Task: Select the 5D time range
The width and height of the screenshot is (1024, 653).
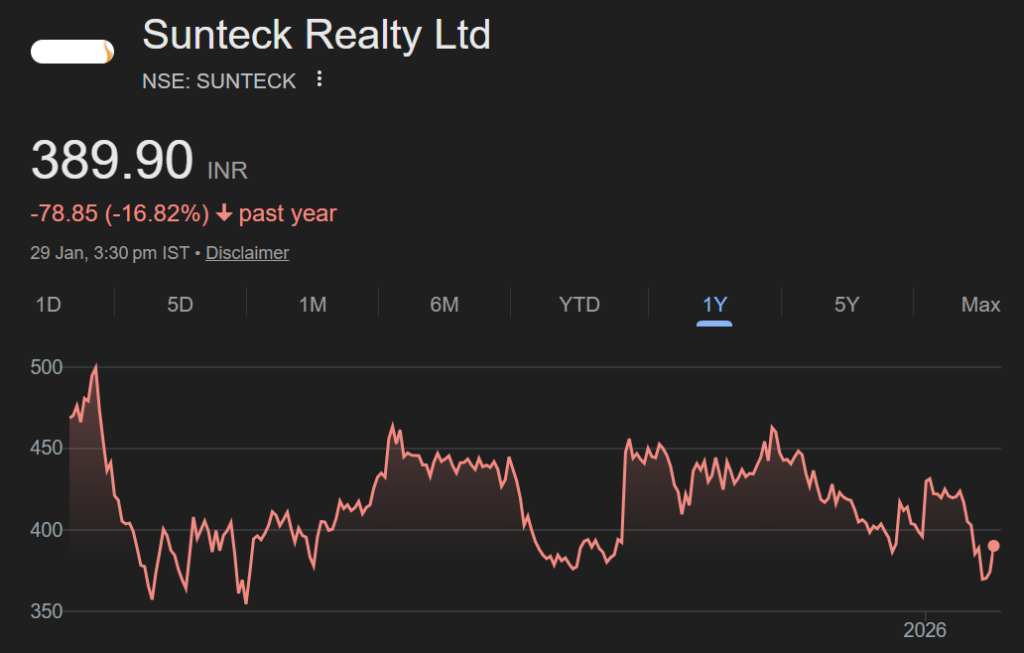Action: click(x=180, y=304)
